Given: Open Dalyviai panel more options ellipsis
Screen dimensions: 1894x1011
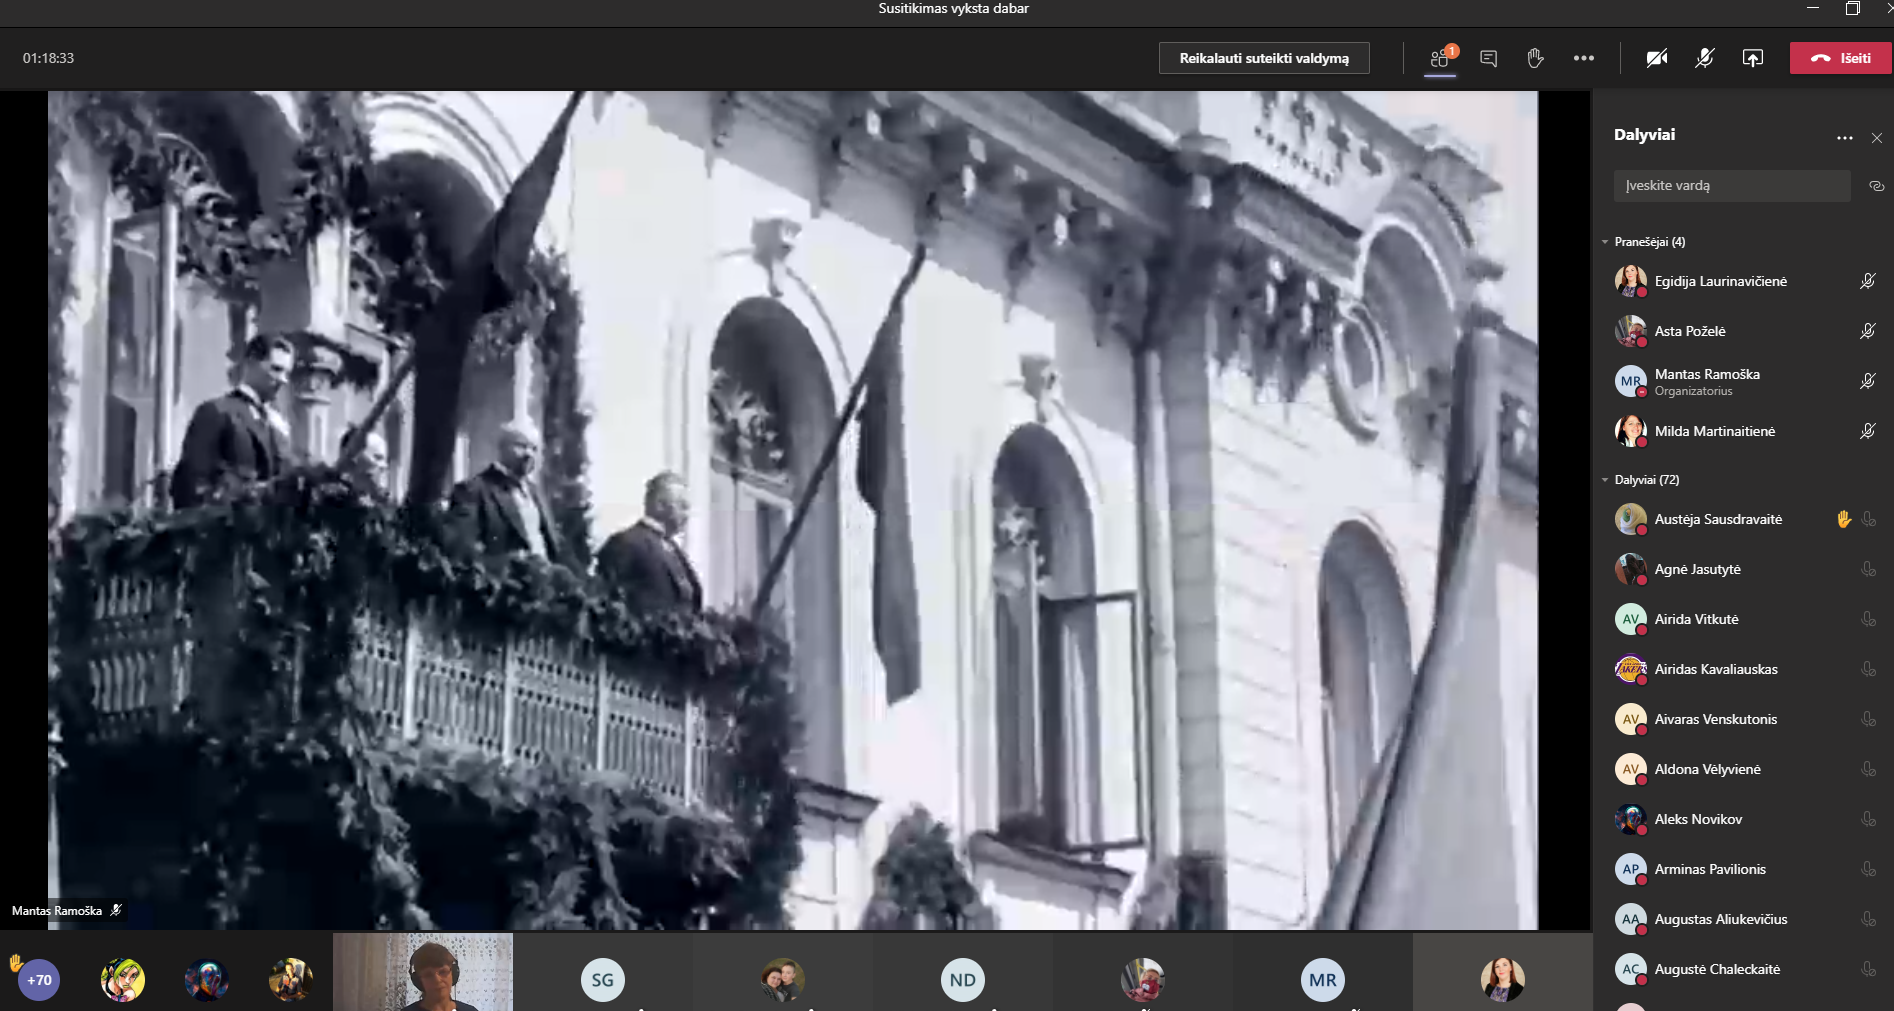Looking at the screenshot, I should 1844,138.
